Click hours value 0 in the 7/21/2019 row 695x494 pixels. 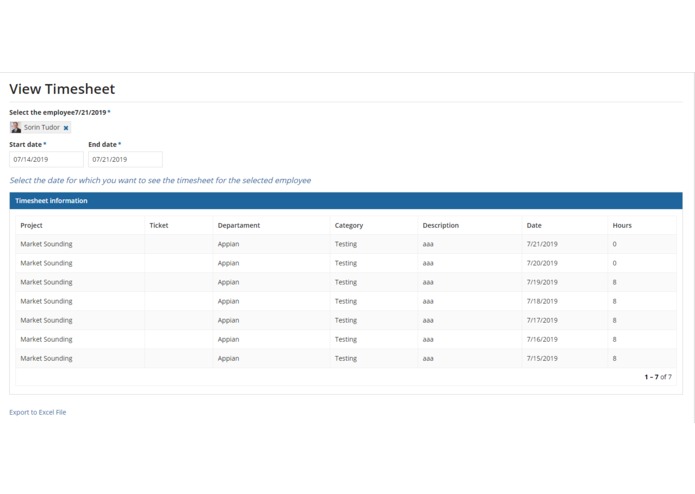pyautogui.click(x=614, y=244)
